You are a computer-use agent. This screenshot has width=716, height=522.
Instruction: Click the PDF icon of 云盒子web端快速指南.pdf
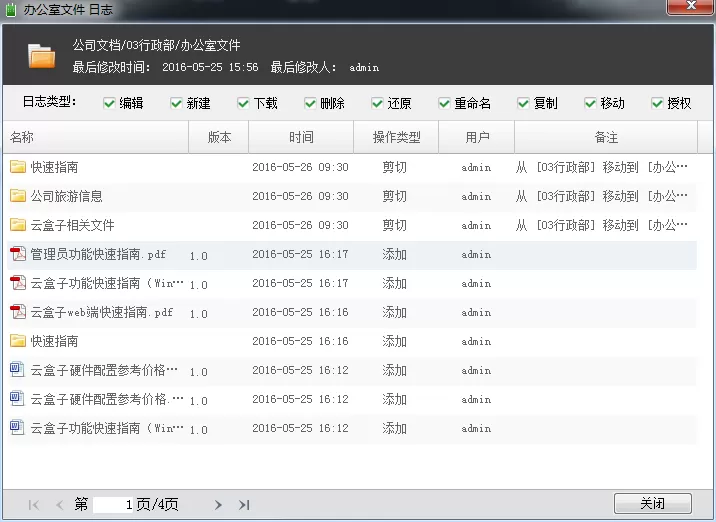[18, 312]
